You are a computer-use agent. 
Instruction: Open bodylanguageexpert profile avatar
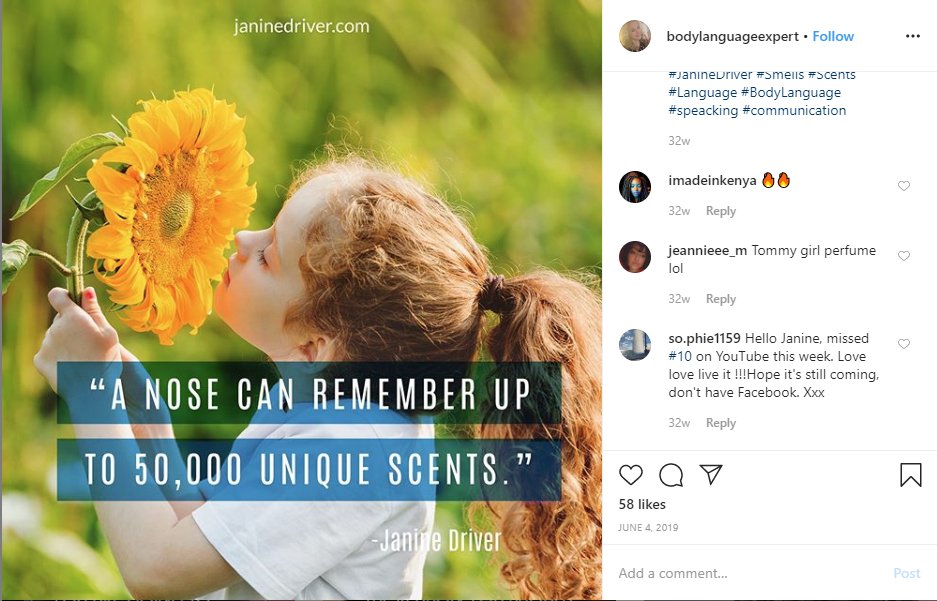[635, 36]
